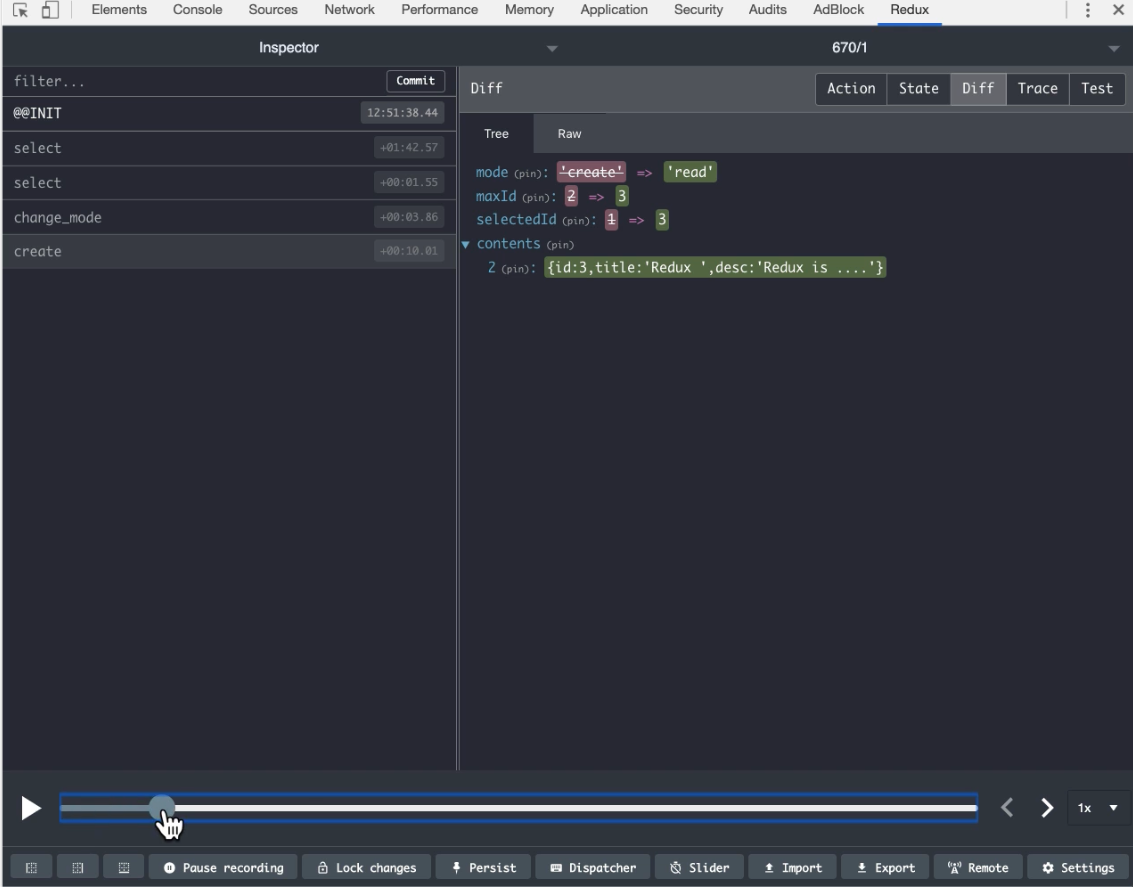Select the Tree sub-tab
This screenshot has height=887, width=1133.
(x=496, y=134)
